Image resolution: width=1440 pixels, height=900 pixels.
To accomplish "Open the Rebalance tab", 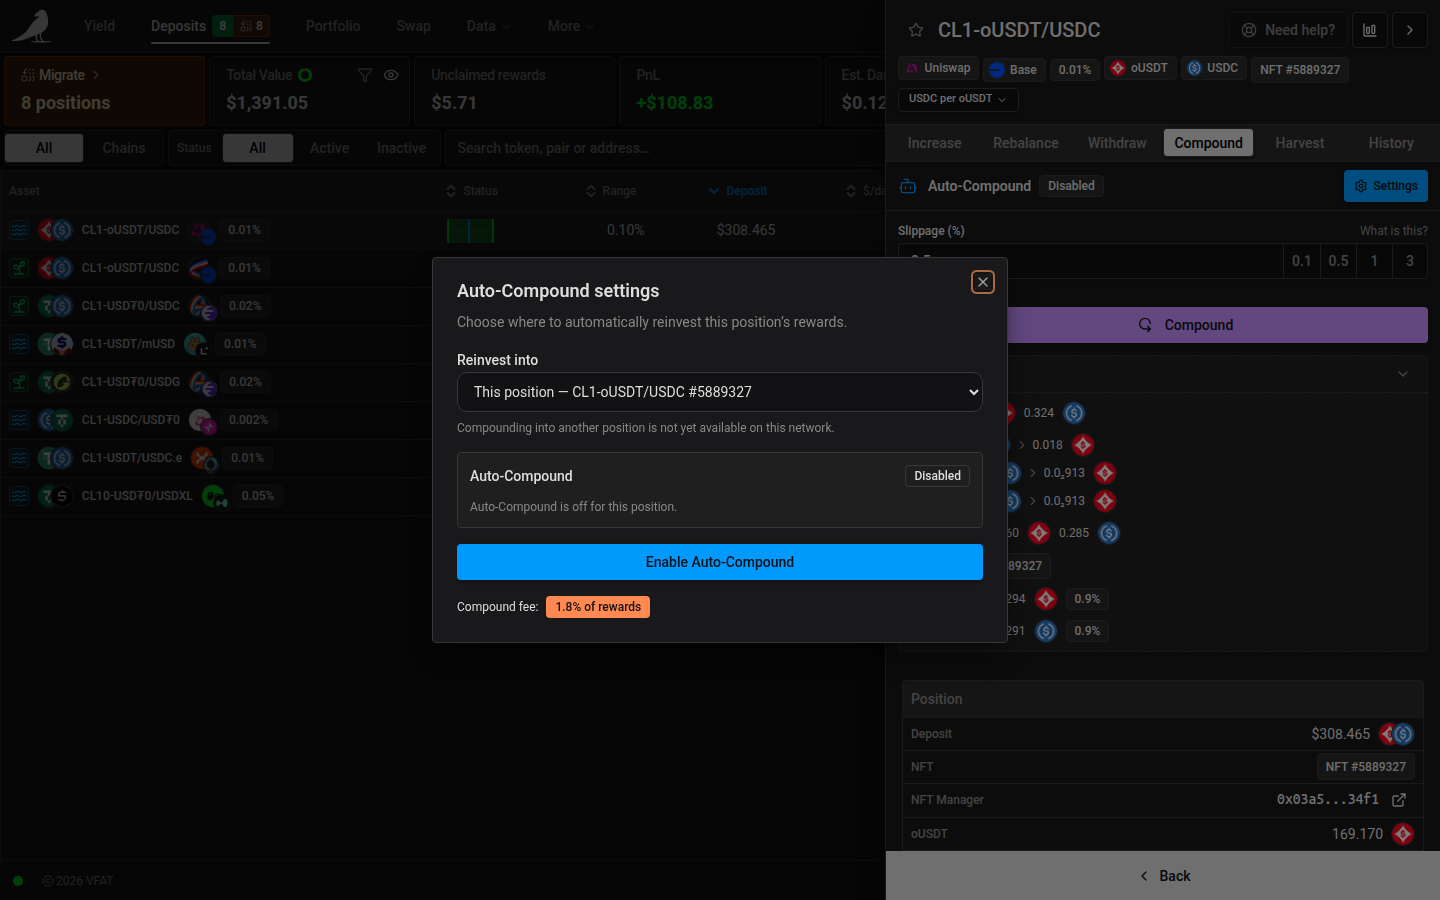I will pos(1026,143).
